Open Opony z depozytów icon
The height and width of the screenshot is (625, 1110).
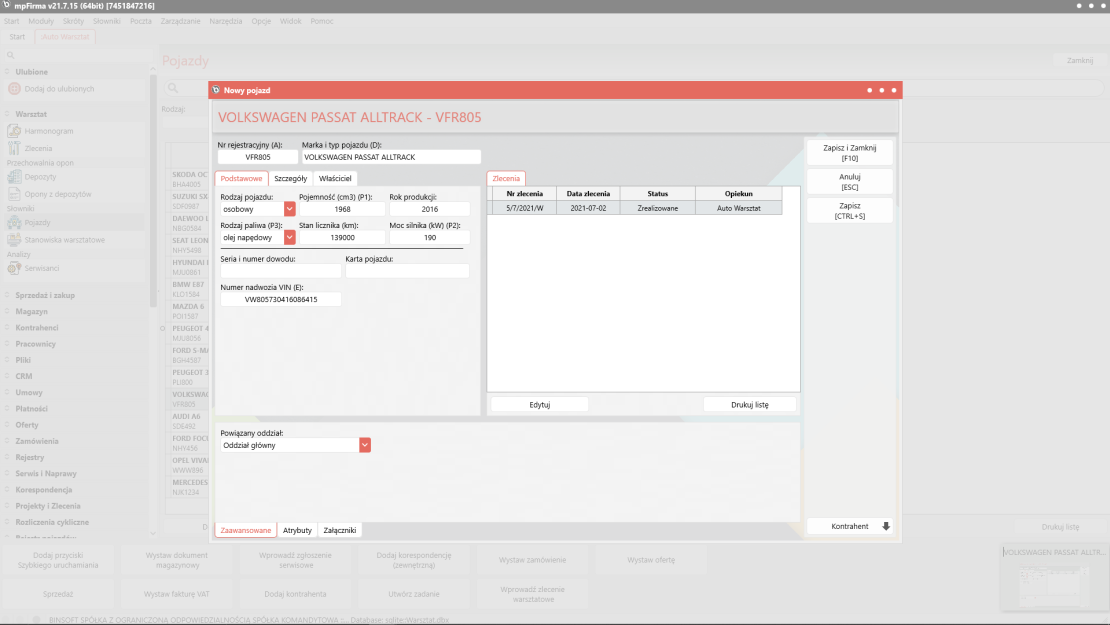pyautogui.click(x=14, y=194)
